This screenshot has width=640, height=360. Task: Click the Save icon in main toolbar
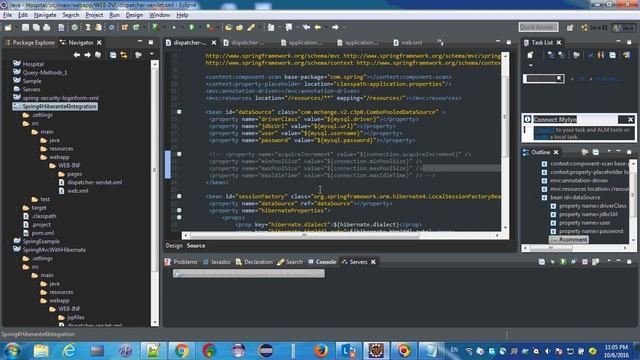click(x=25, y=27)
